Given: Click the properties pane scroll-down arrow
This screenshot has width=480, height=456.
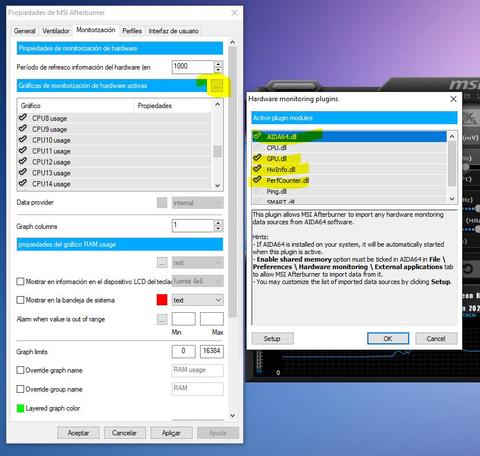Looking at the screenshot, I should pyautogui.click(x=233, y=416).
